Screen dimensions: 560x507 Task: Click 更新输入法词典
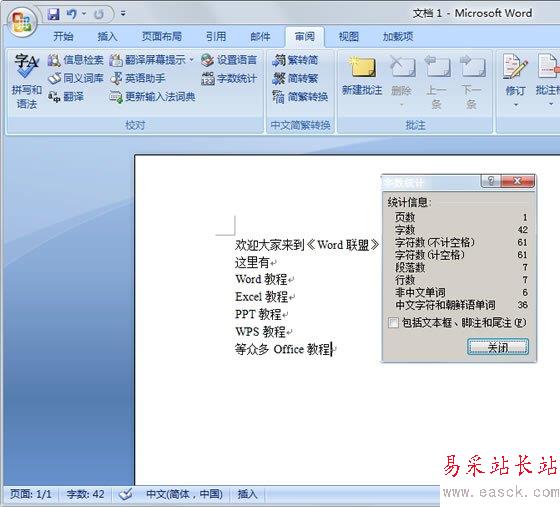(x=152, y=96)
